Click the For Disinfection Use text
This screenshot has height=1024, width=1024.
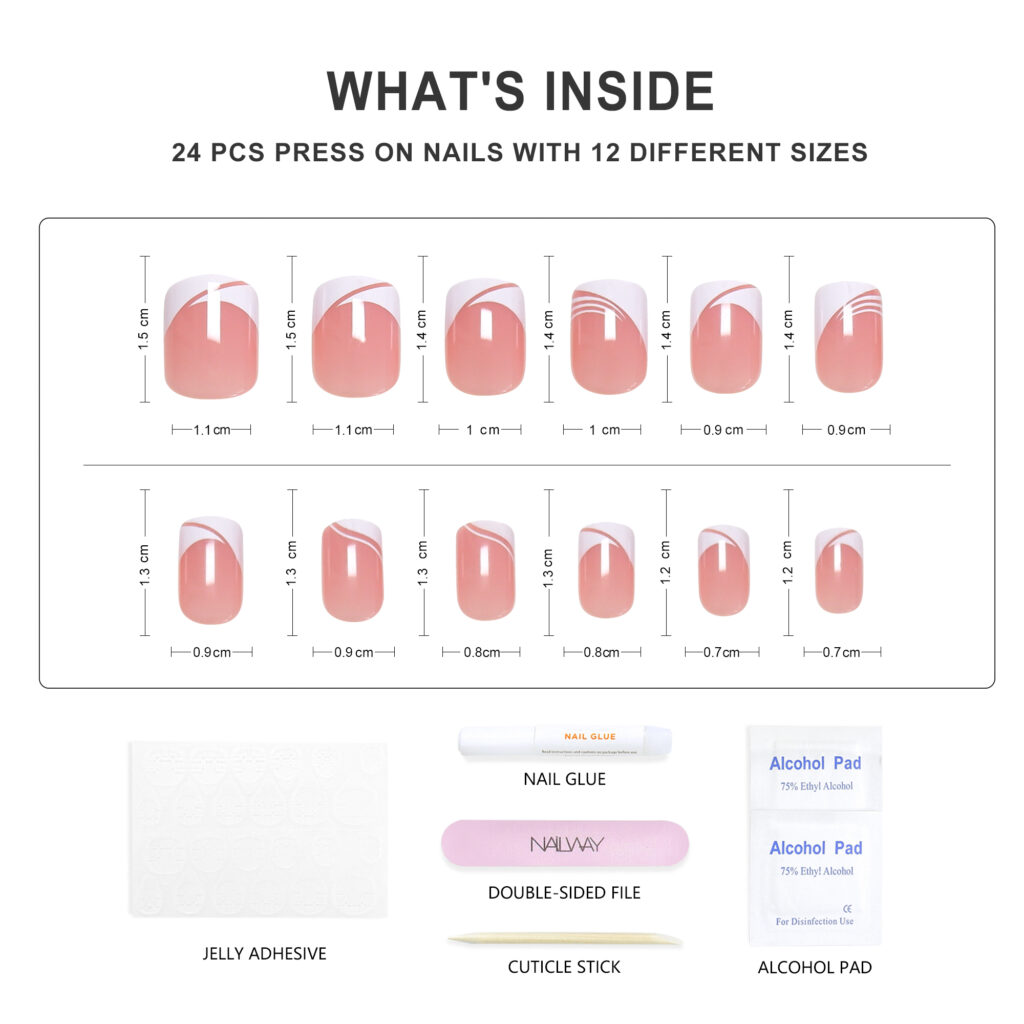click(814, 921)
